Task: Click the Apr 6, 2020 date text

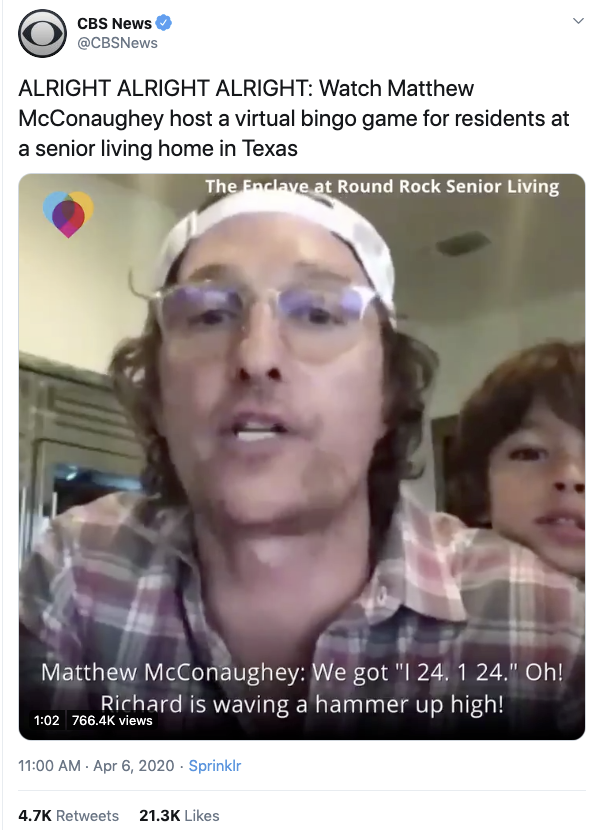Action: click(134, 765)
